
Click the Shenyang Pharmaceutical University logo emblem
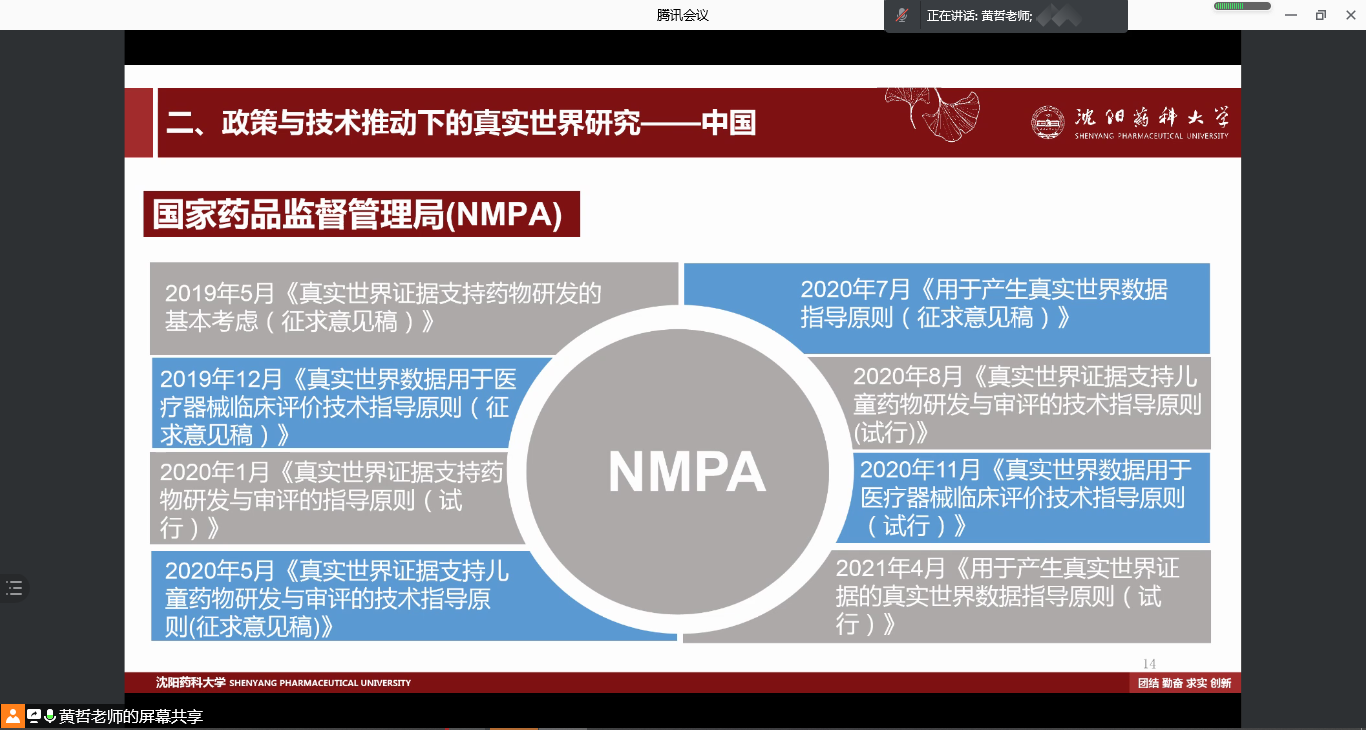[1049, 122]
